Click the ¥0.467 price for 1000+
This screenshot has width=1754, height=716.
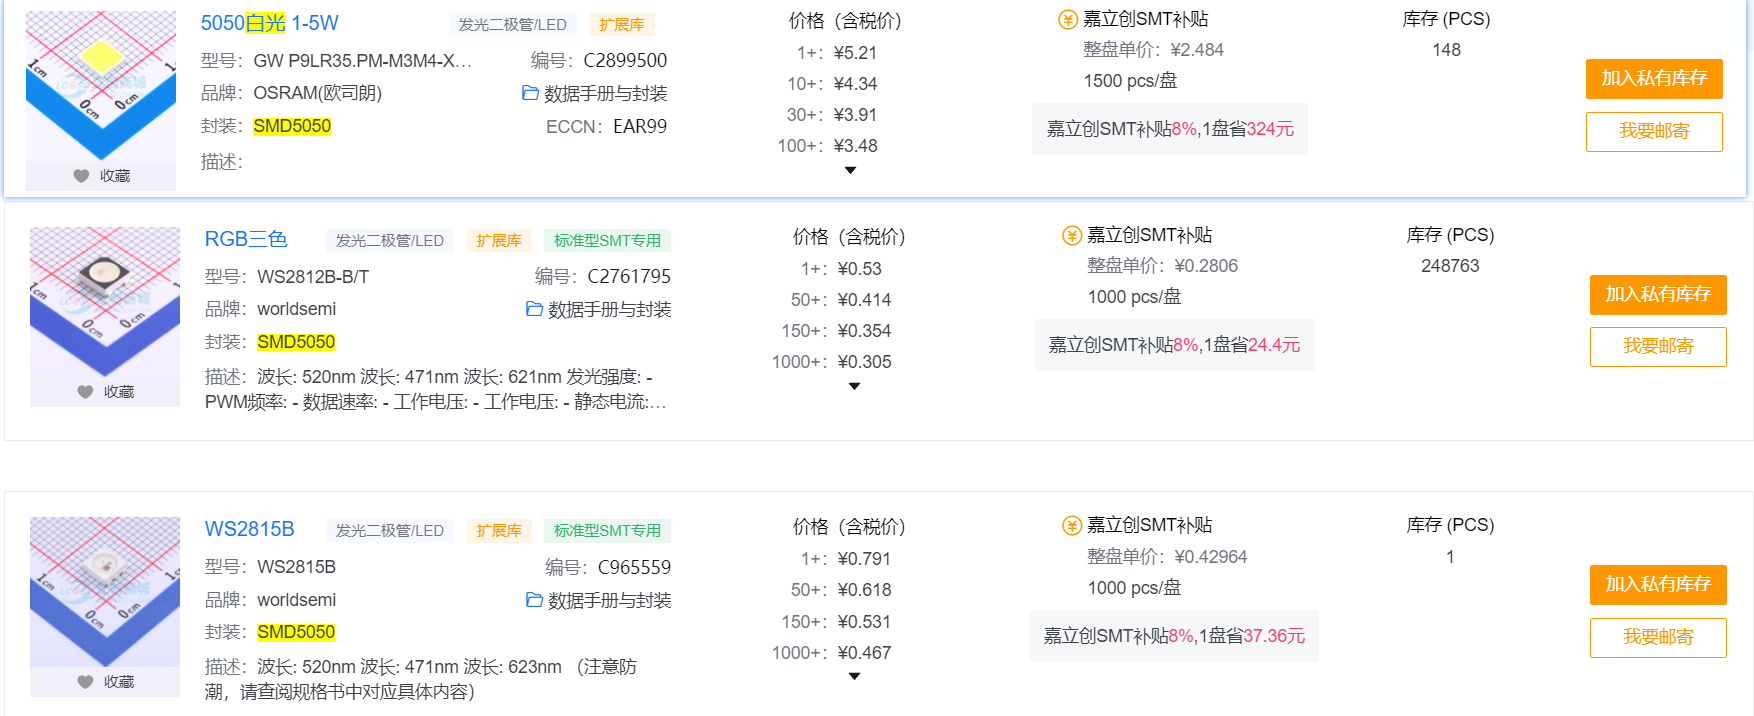pos(864,653)
